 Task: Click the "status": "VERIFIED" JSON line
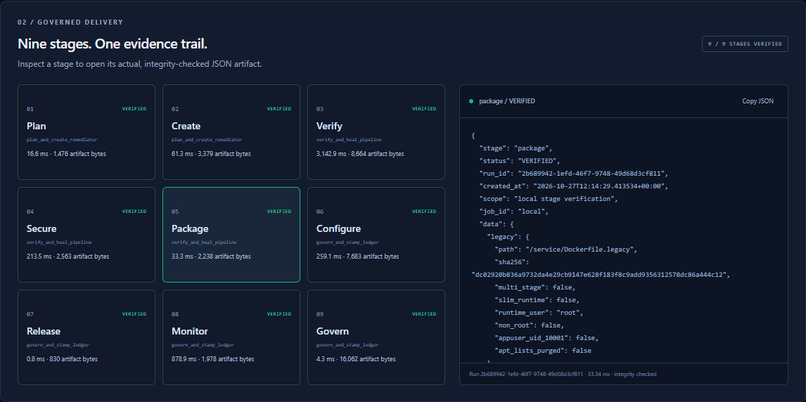tap(520, 161)
